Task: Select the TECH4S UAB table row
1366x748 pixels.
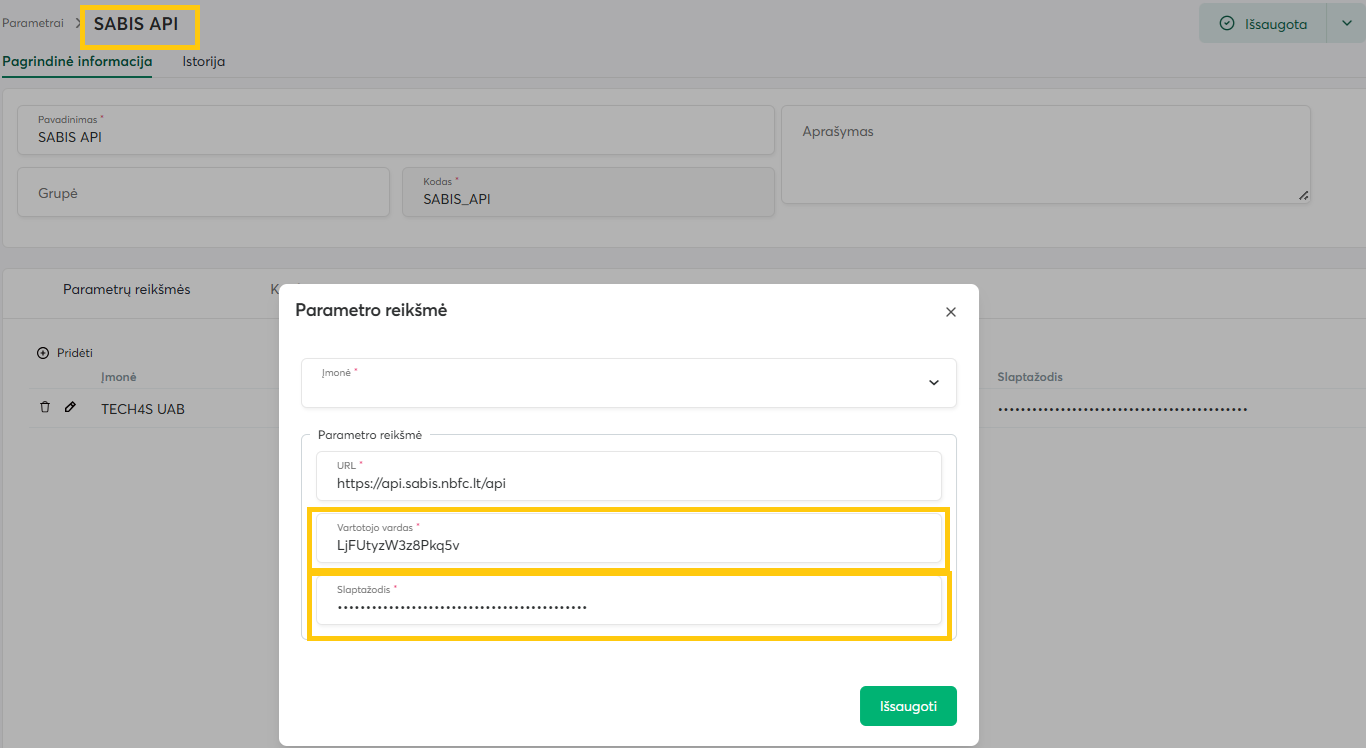Action: (x=143, y=409)
